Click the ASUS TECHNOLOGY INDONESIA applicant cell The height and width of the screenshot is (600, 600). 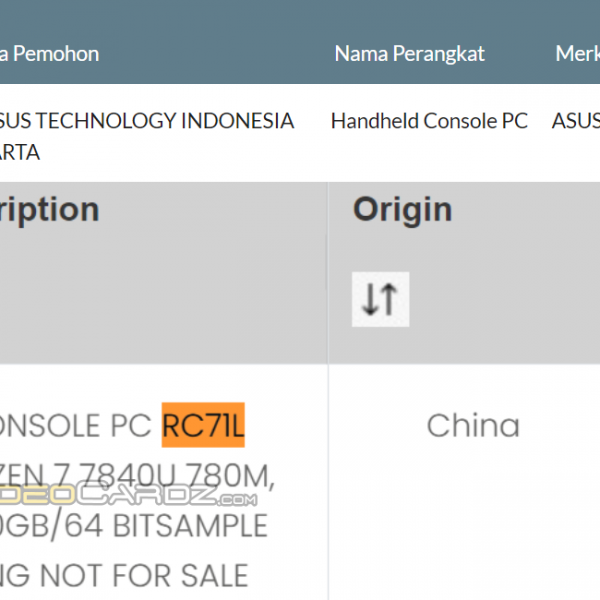pyautogui.click(x=147, y=121)
